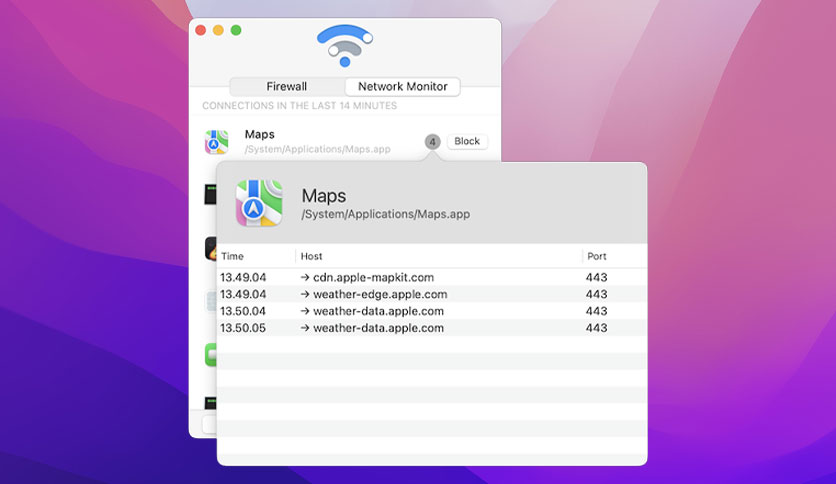This screenshot has height=484, width=836.
Task: Select the Network Monitor tab
Action: pos(403,86)
